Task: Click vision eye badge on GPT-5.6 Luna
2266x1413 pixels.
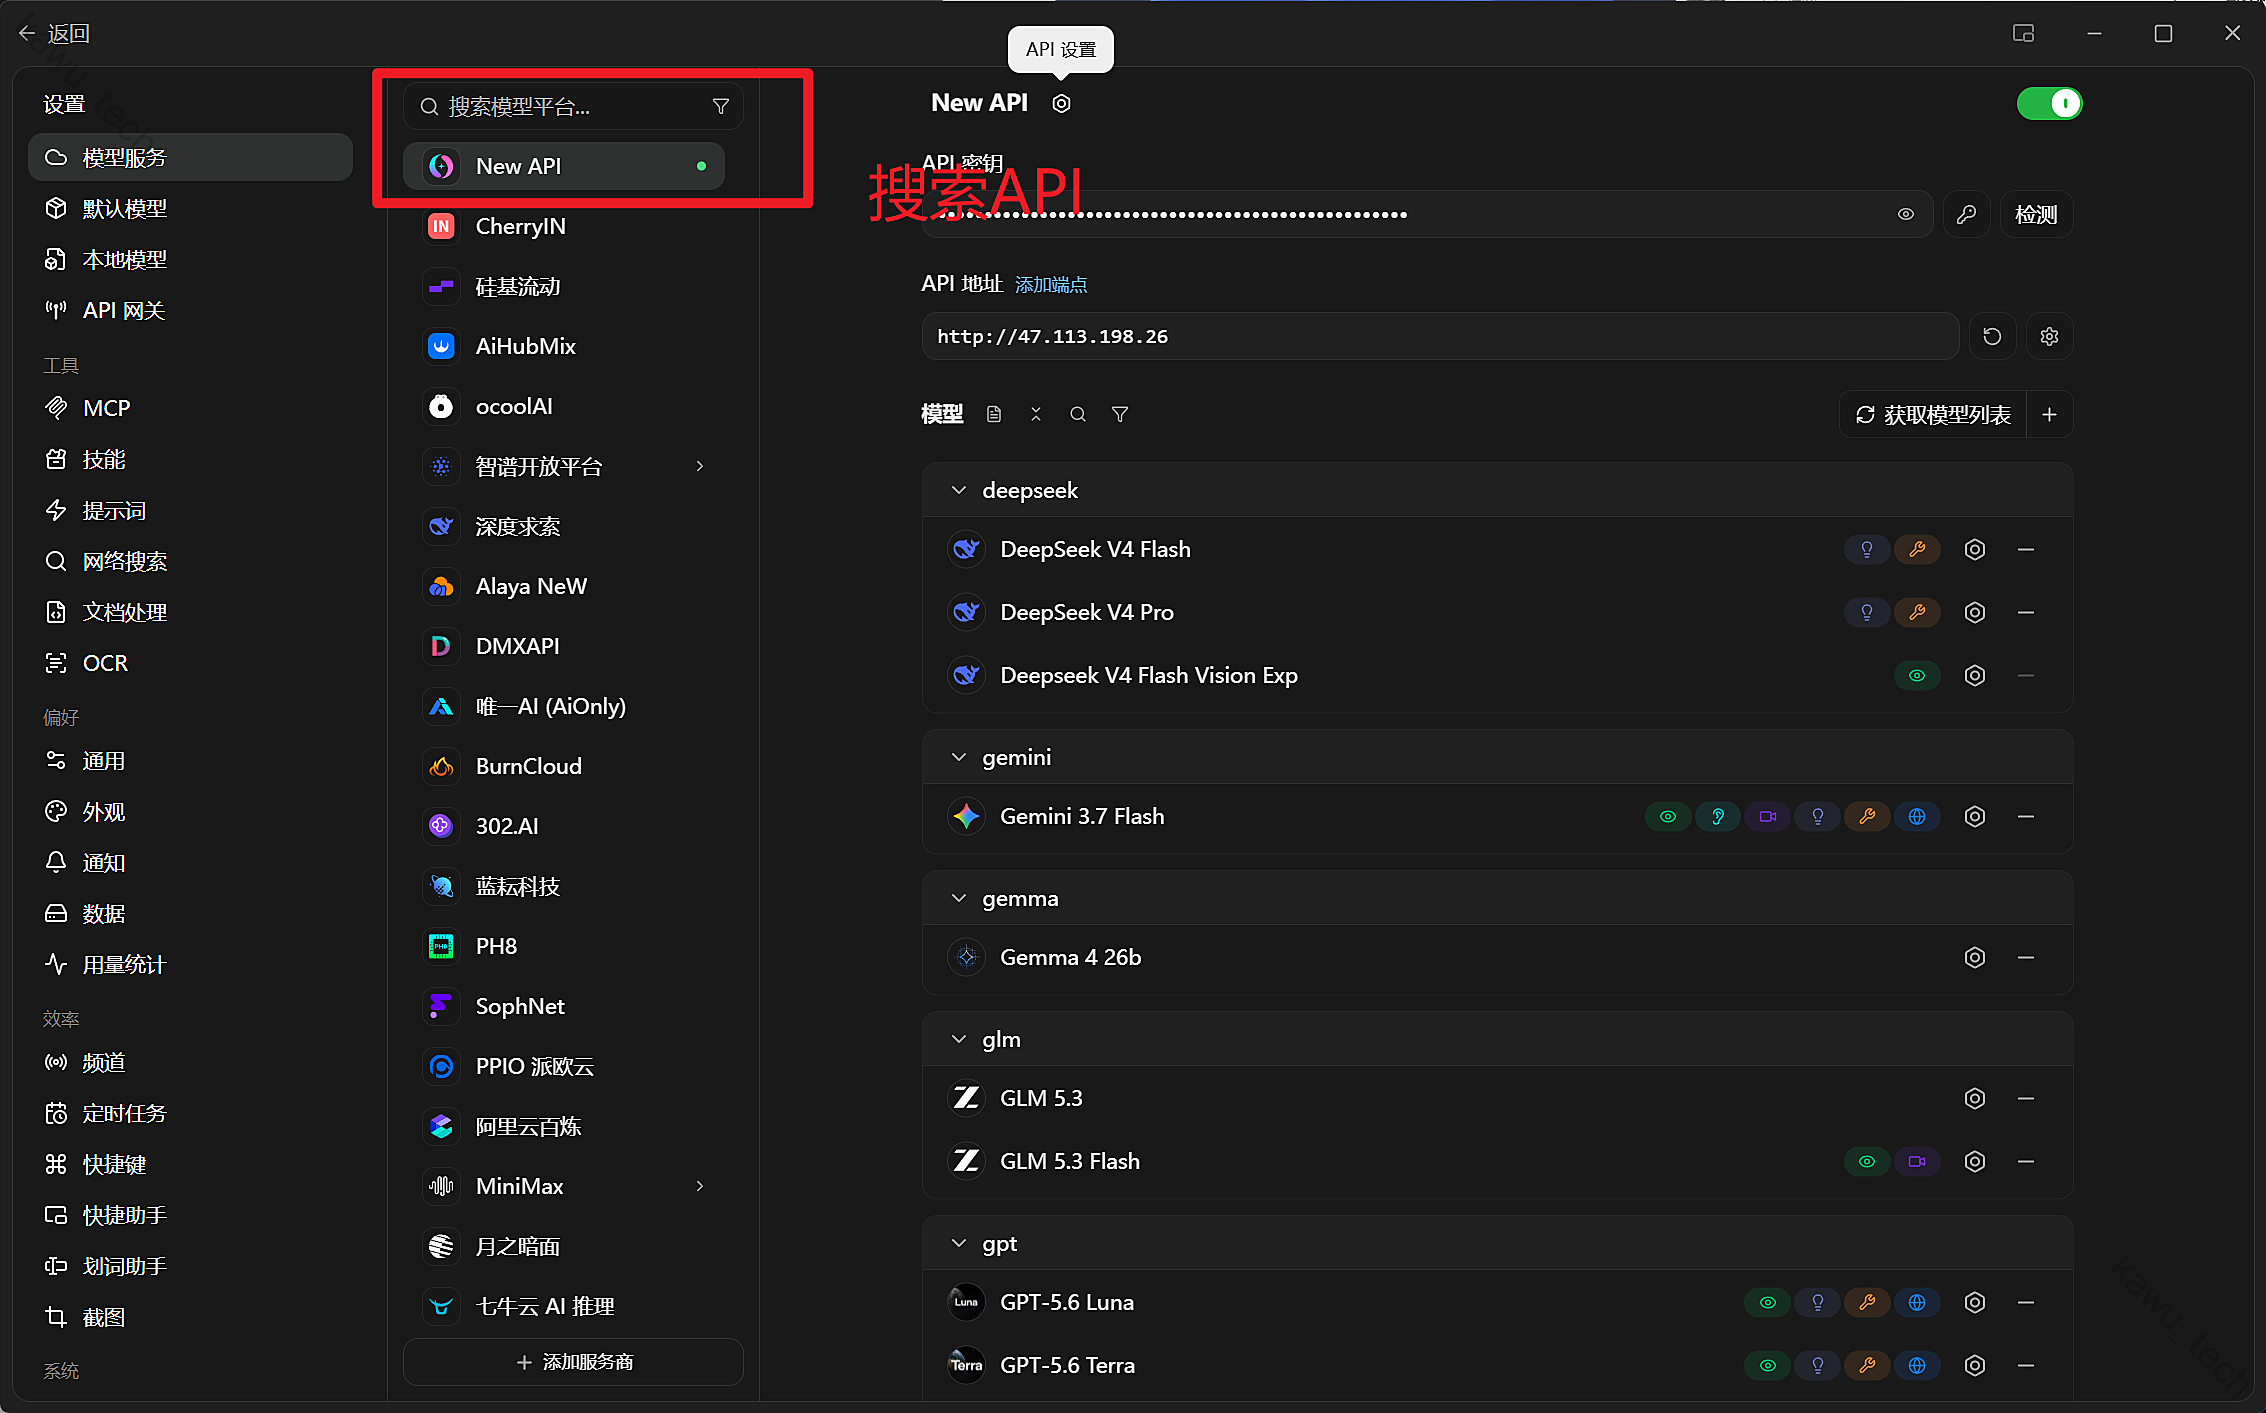Action: [1768, 1302]
